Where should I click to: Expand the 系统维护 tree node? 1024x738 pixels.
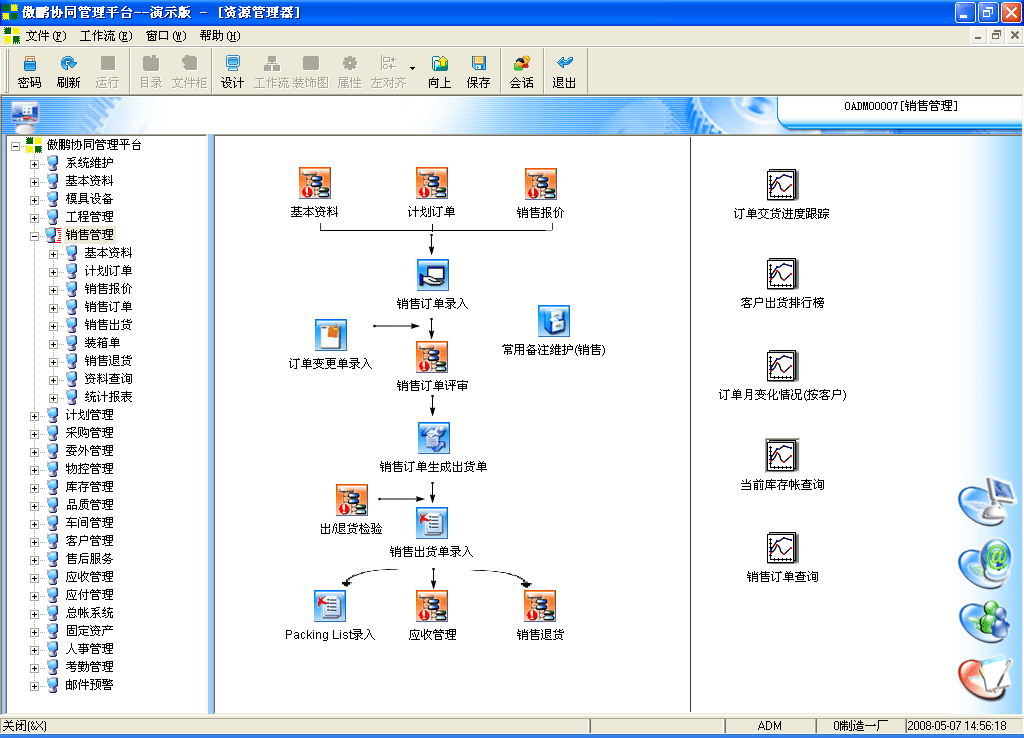34,163
